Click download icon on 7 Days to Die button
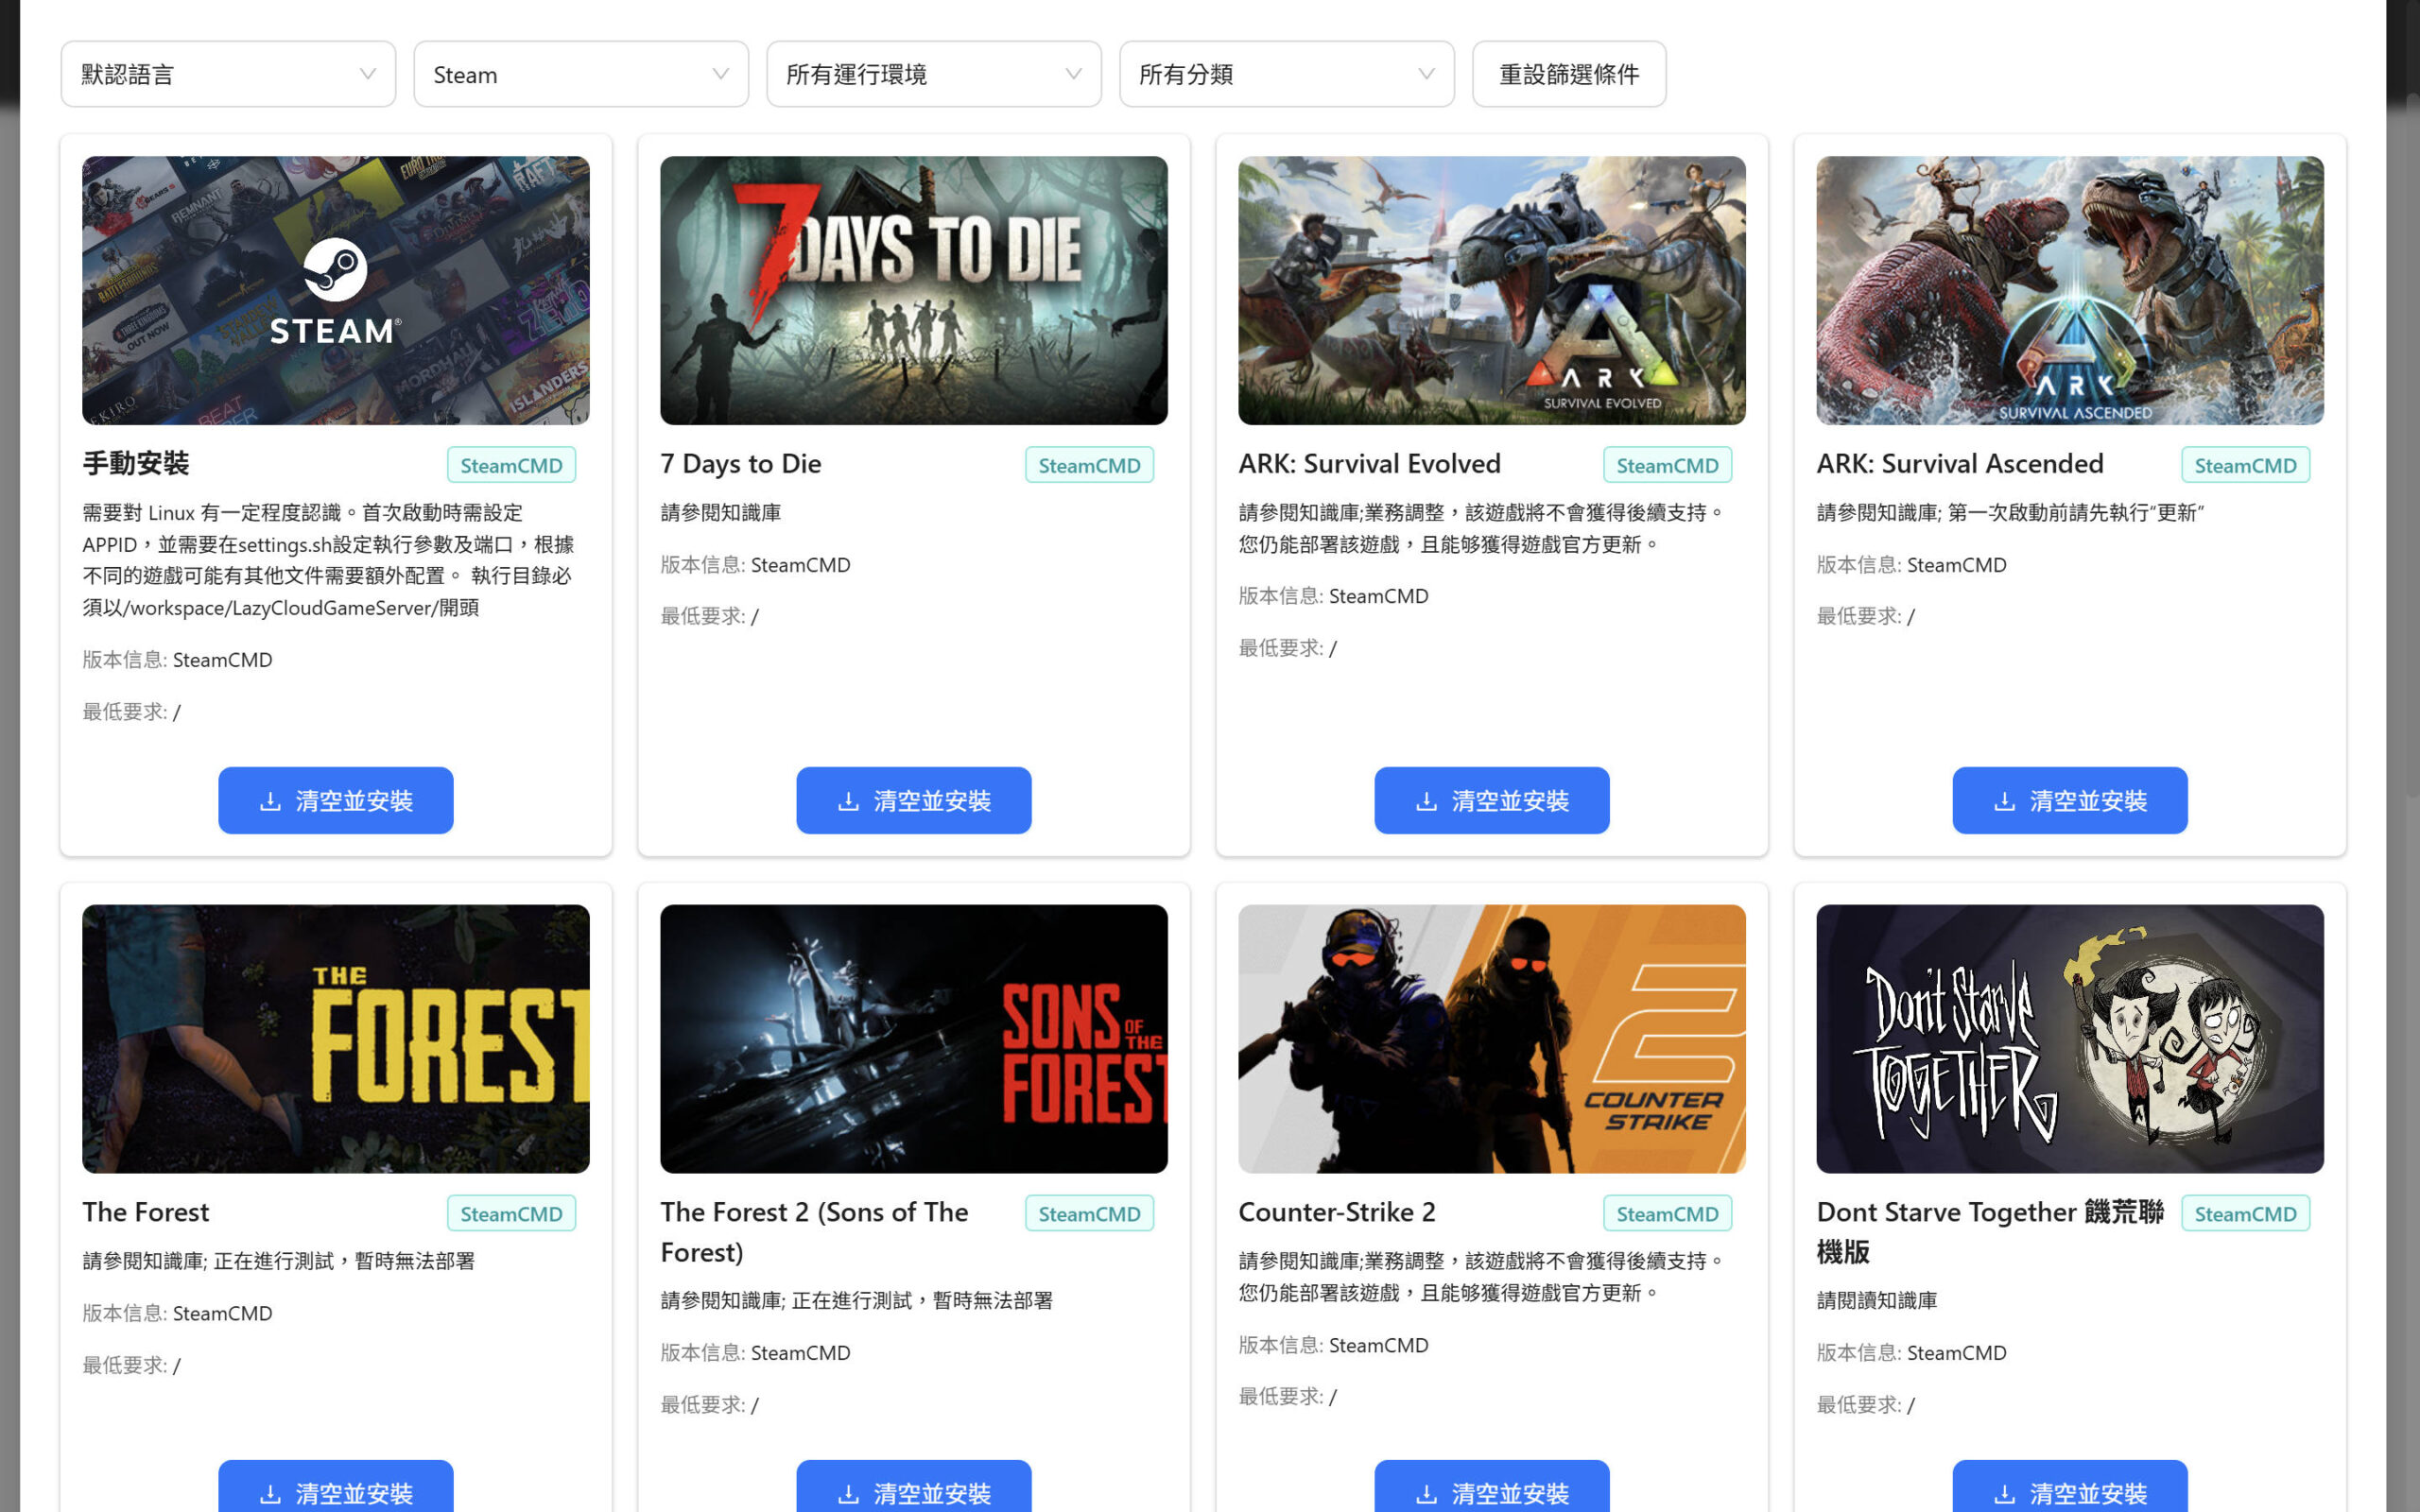Viewport: 2420px width, 1512px height. click(848, 801)
